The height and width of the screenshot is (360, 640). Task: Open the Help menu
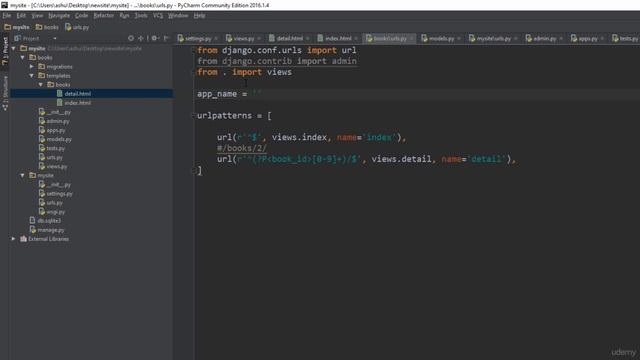click(x=200, y=16)
